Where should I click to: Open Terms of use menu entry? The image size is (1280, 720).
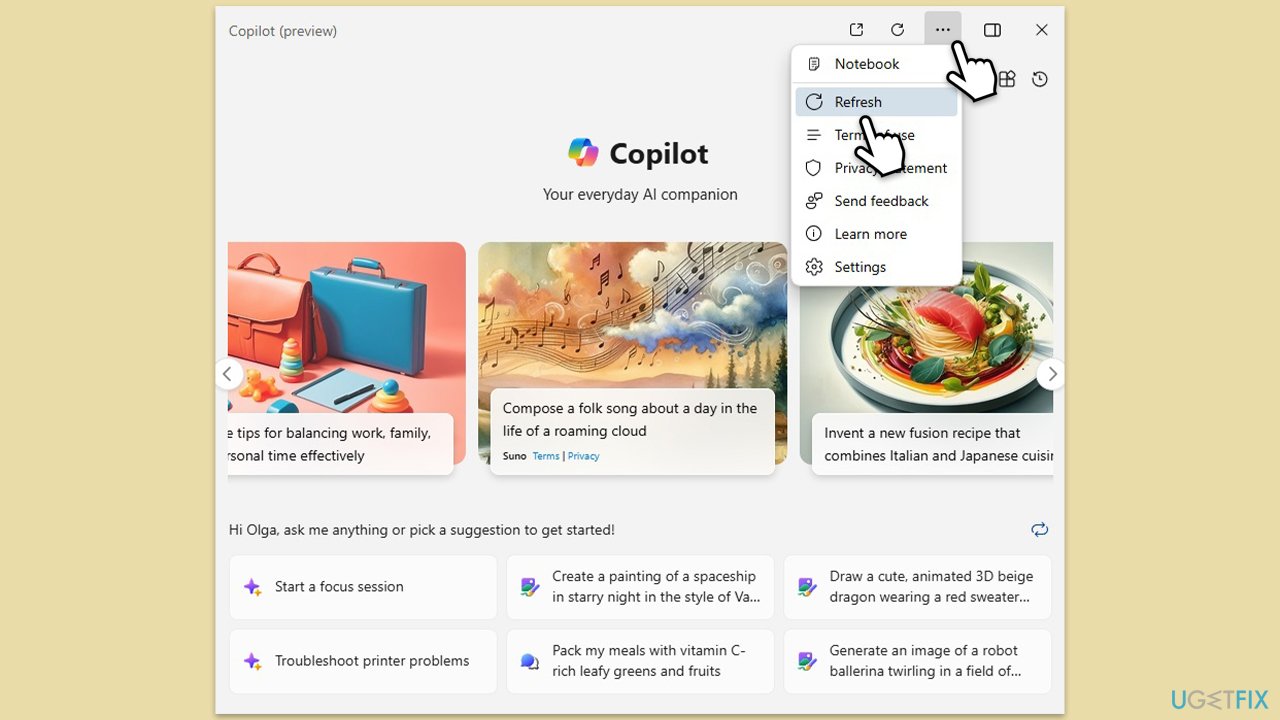876,135
